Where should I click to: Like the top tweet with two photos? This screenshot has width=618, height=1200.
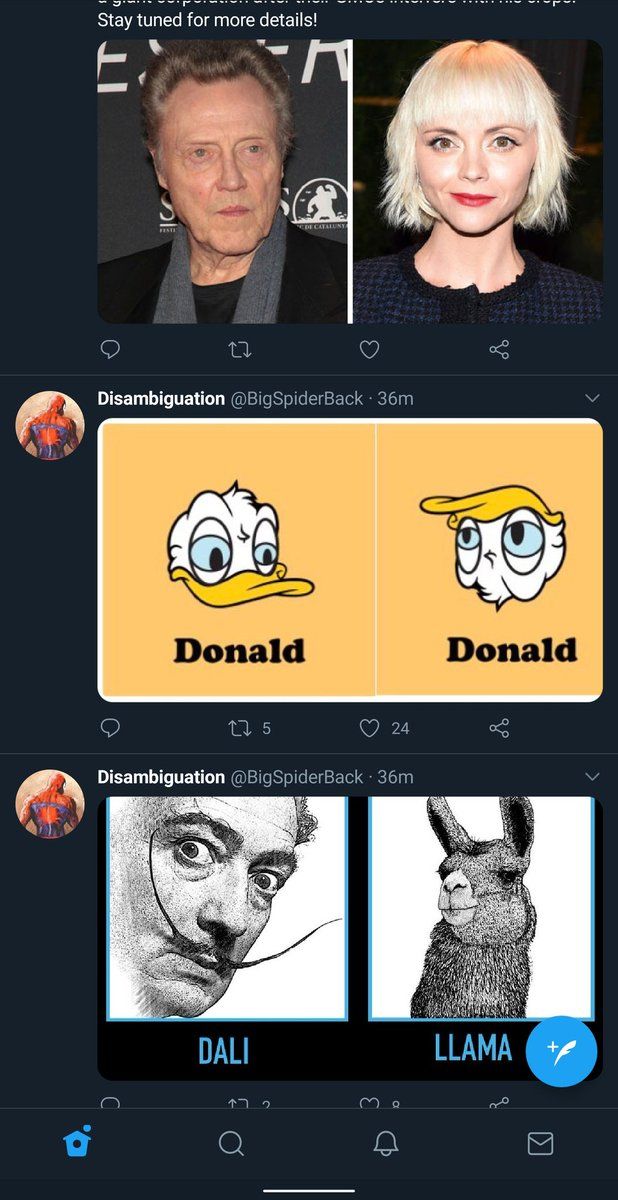369,349
